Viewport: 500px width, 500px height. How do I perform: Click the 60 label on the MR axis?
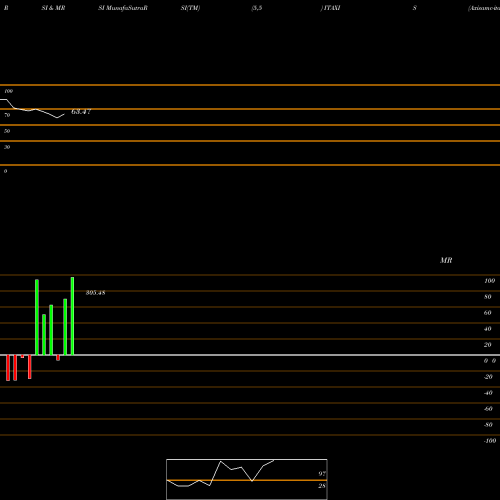[488, 313]
